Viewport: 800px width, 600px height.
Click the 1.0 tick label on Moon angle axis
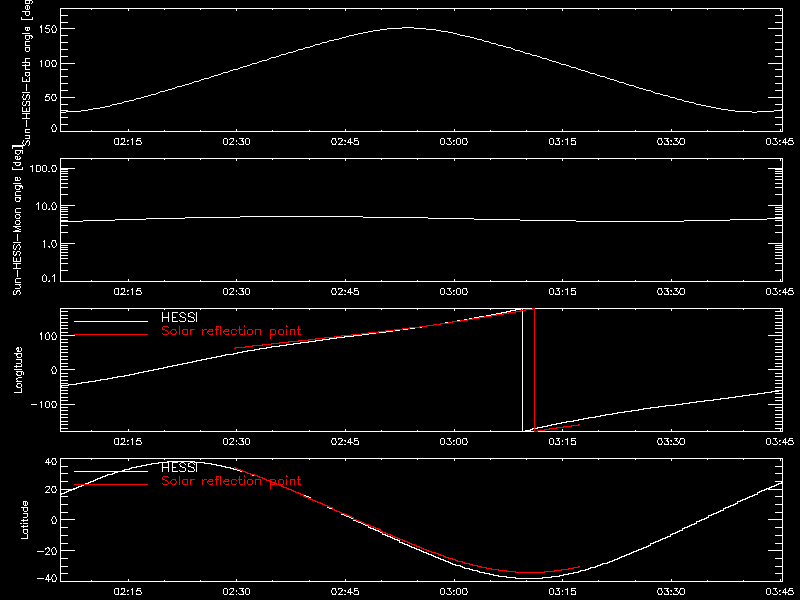pyautogui.click(x=49, y=244)
